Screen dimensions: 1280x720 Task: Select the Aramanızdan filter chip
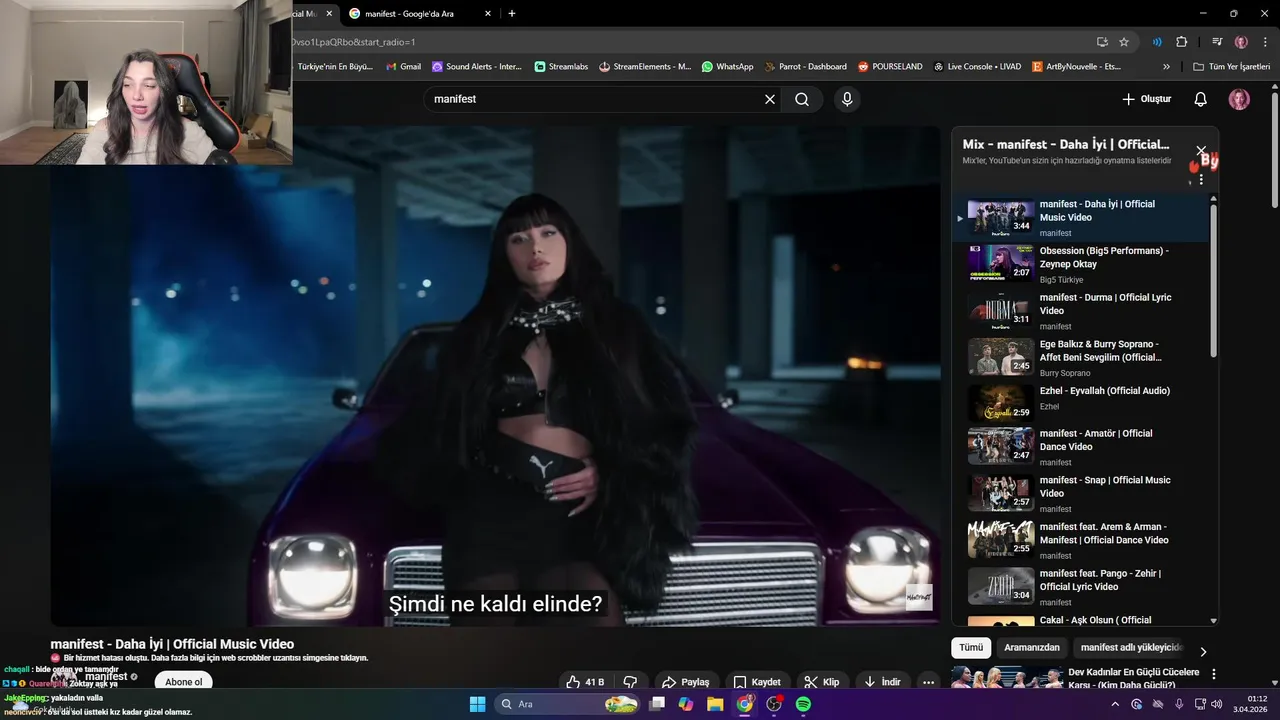point(1032,647)
